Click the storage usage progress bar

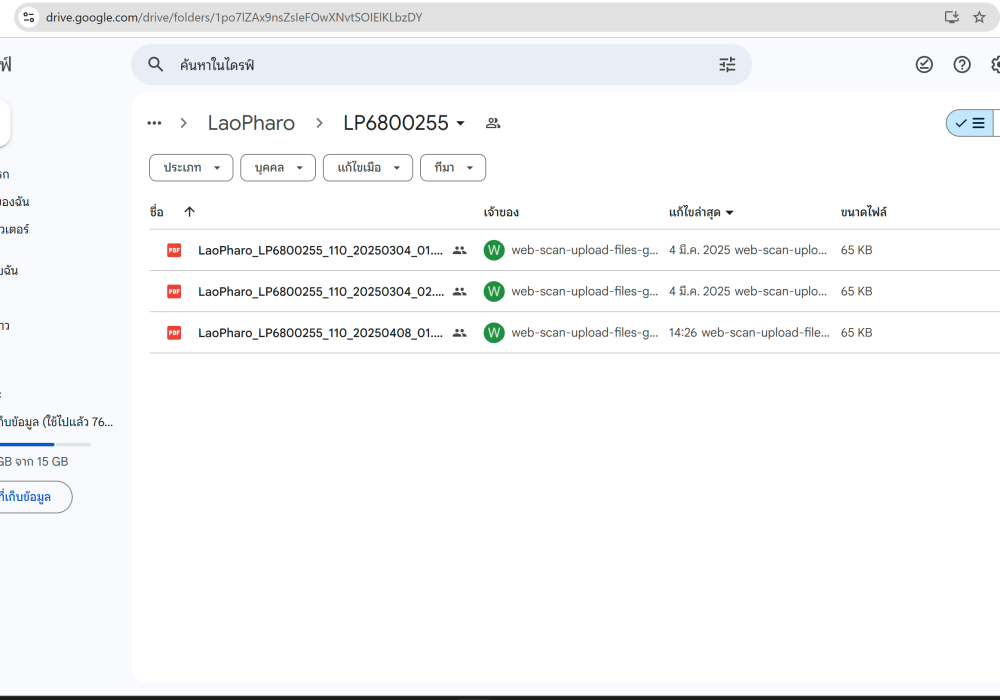point(45,444)
